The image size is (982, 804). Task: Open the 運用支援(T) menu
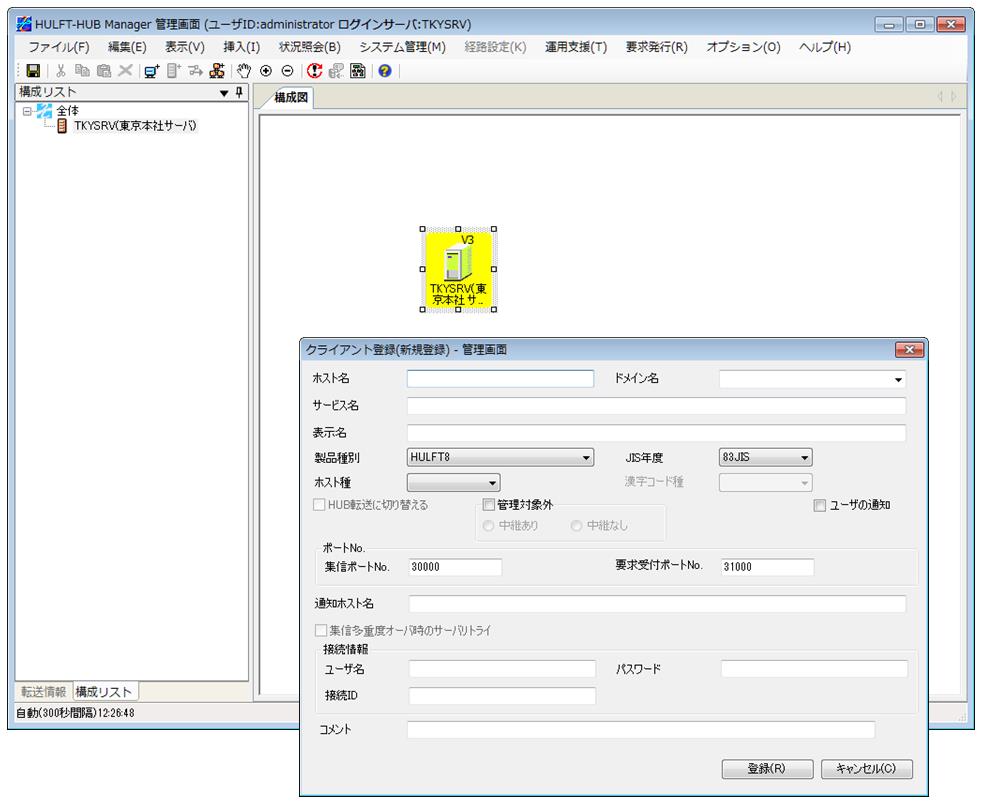576,47
